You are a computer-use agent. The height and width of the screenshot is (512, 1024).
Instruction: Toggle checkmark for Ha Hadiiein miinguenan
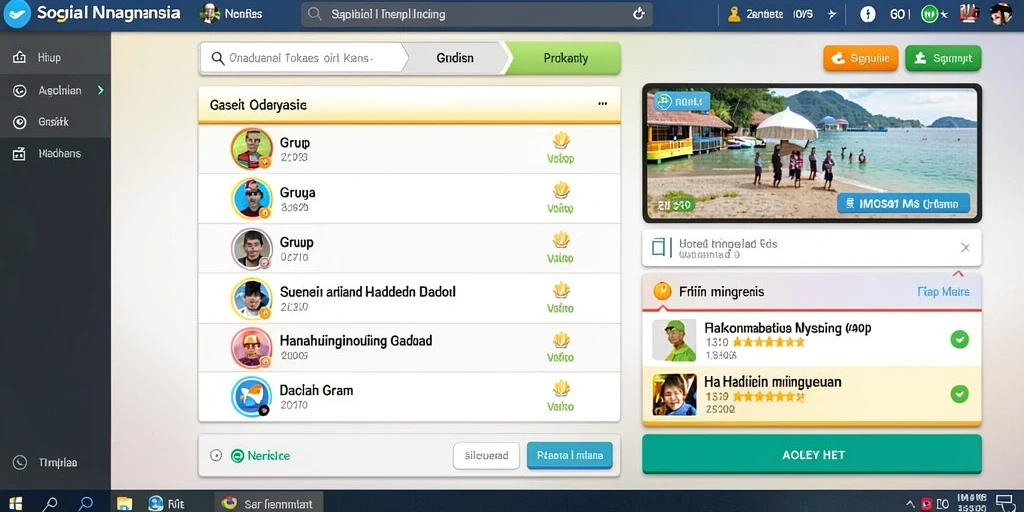pos(959,394)
